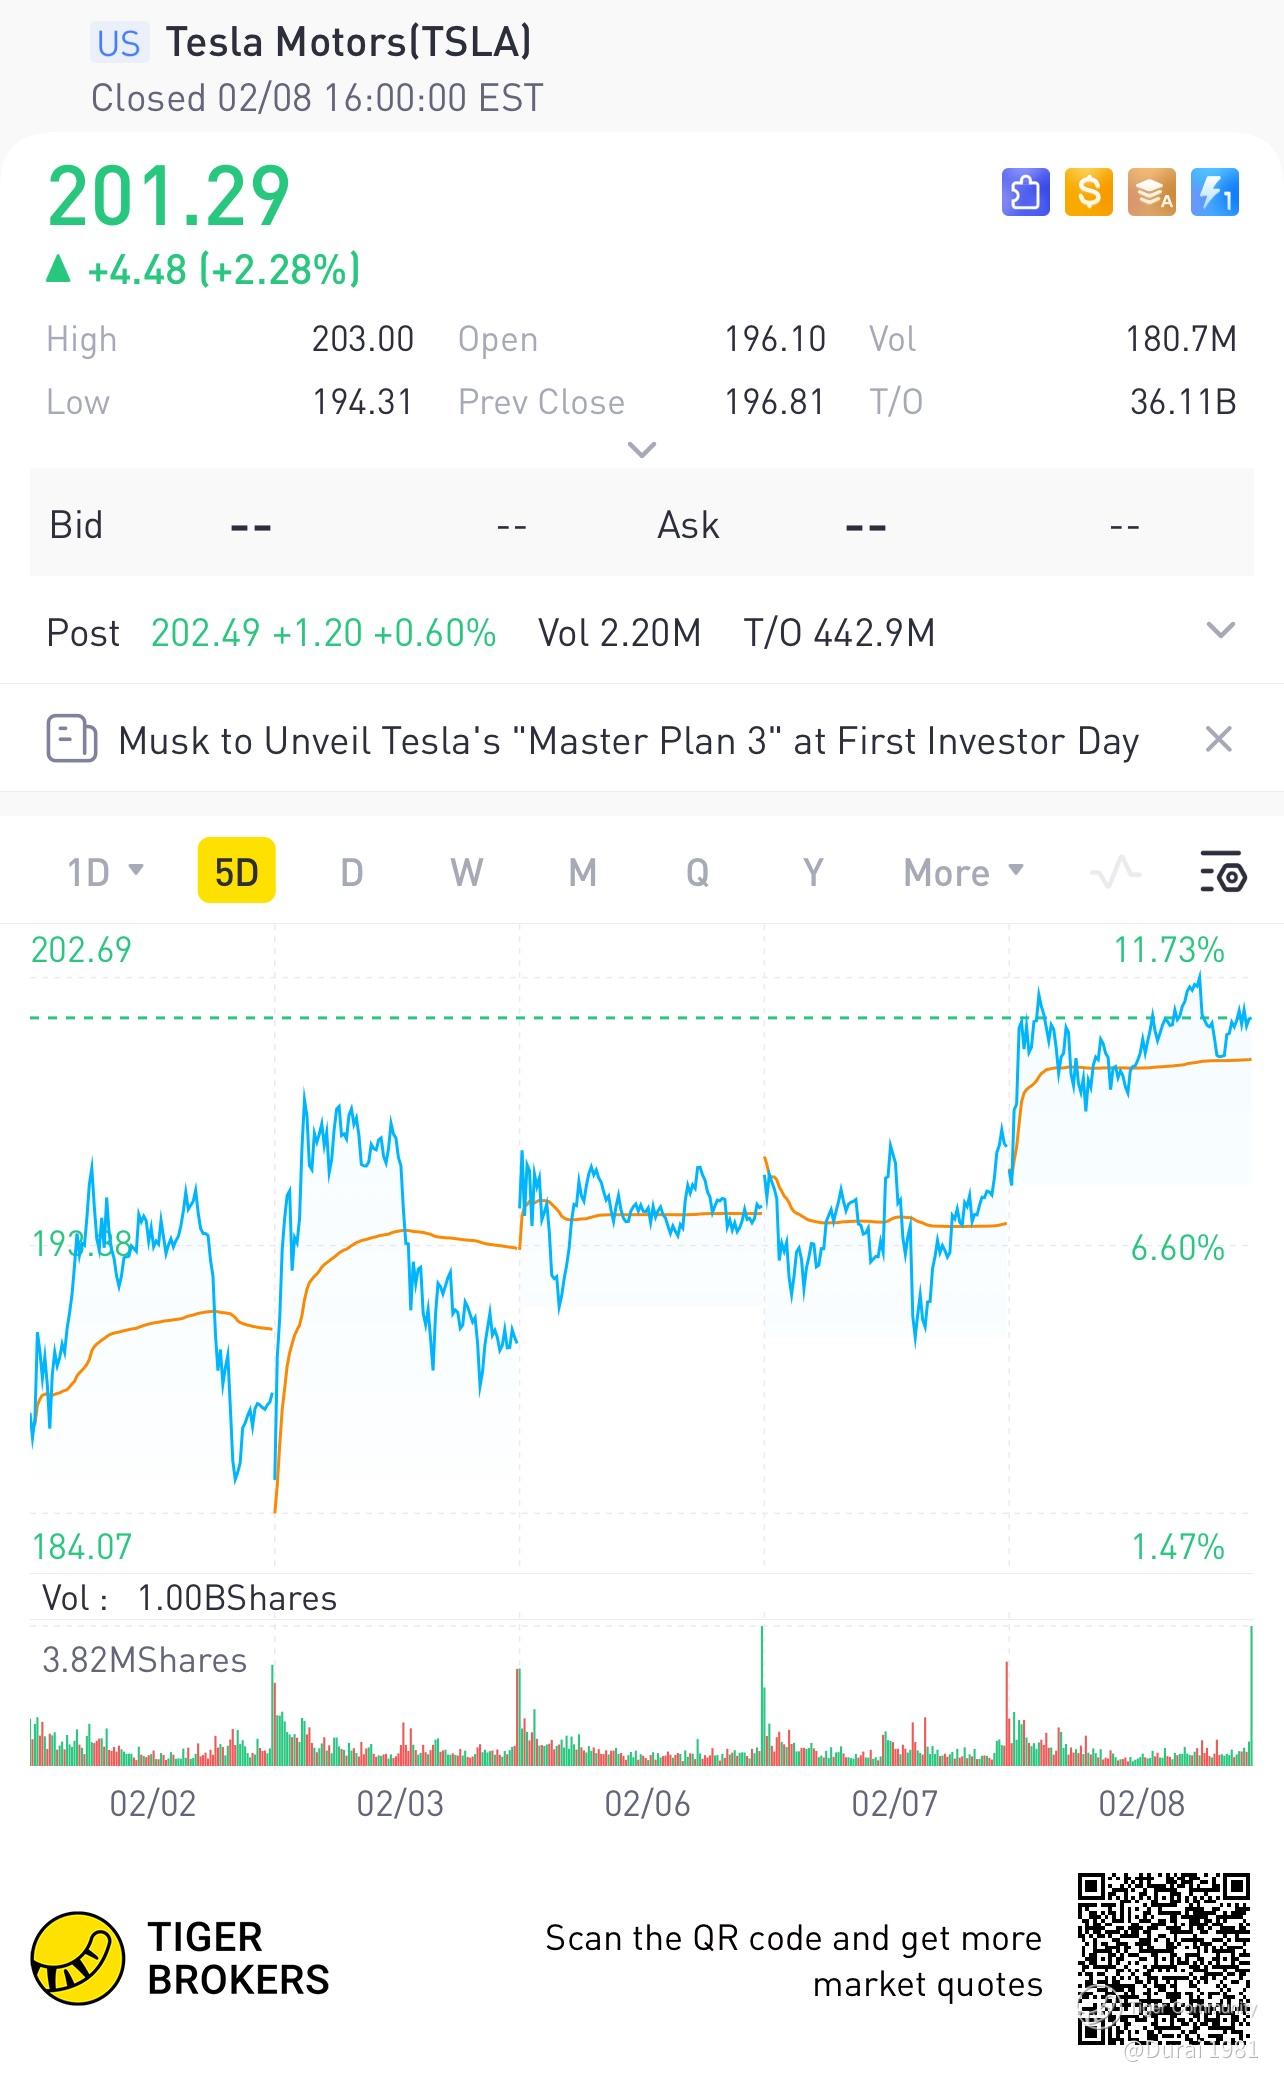Viewport: 1284px width, 2079px height.
Task: Tap the blue lightning bolt icon
Action: pyautogui.click(x=1215, y=192)
